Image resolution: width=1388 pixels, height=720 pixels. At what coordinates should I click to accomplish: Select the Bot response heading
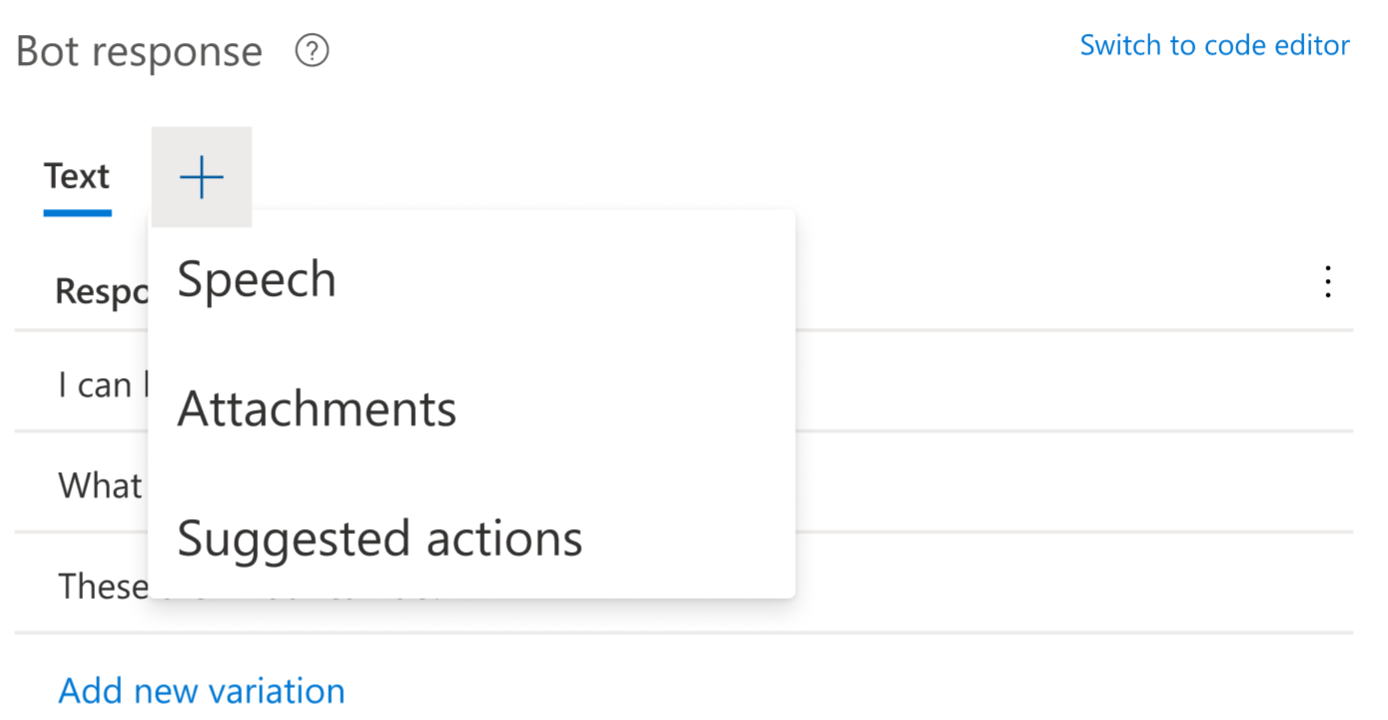pos(138,50)
